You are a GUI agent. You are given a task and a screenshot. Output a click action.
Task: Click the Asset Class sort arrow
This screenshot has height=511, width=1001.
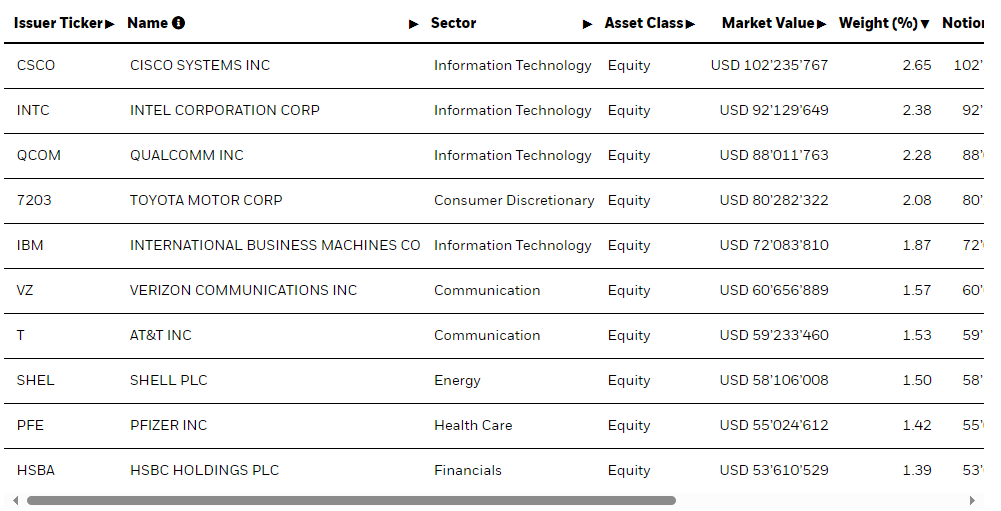(690, 24)
